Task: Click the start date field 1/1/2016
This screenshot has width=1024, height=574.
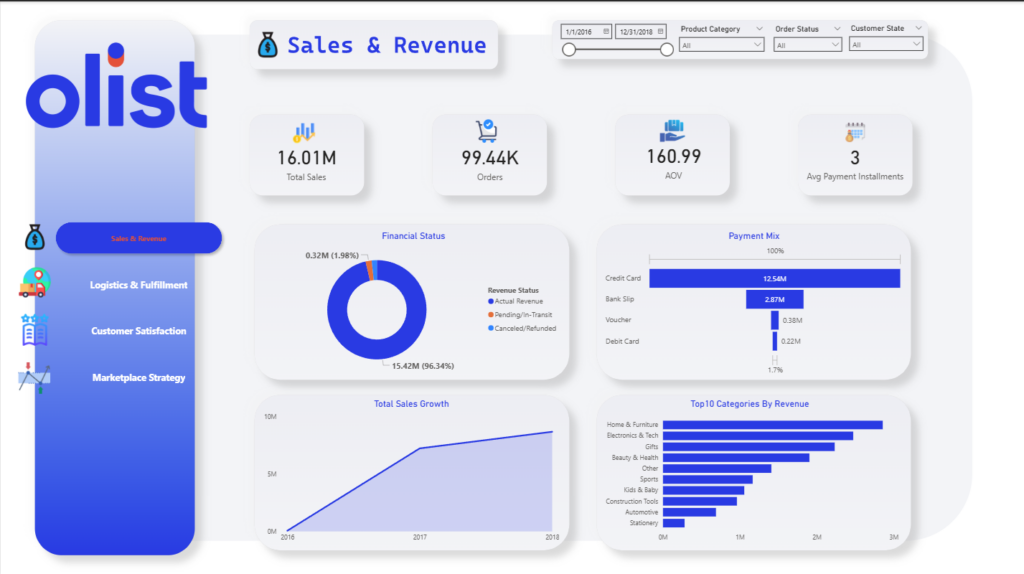Action: tap(586, 31)
